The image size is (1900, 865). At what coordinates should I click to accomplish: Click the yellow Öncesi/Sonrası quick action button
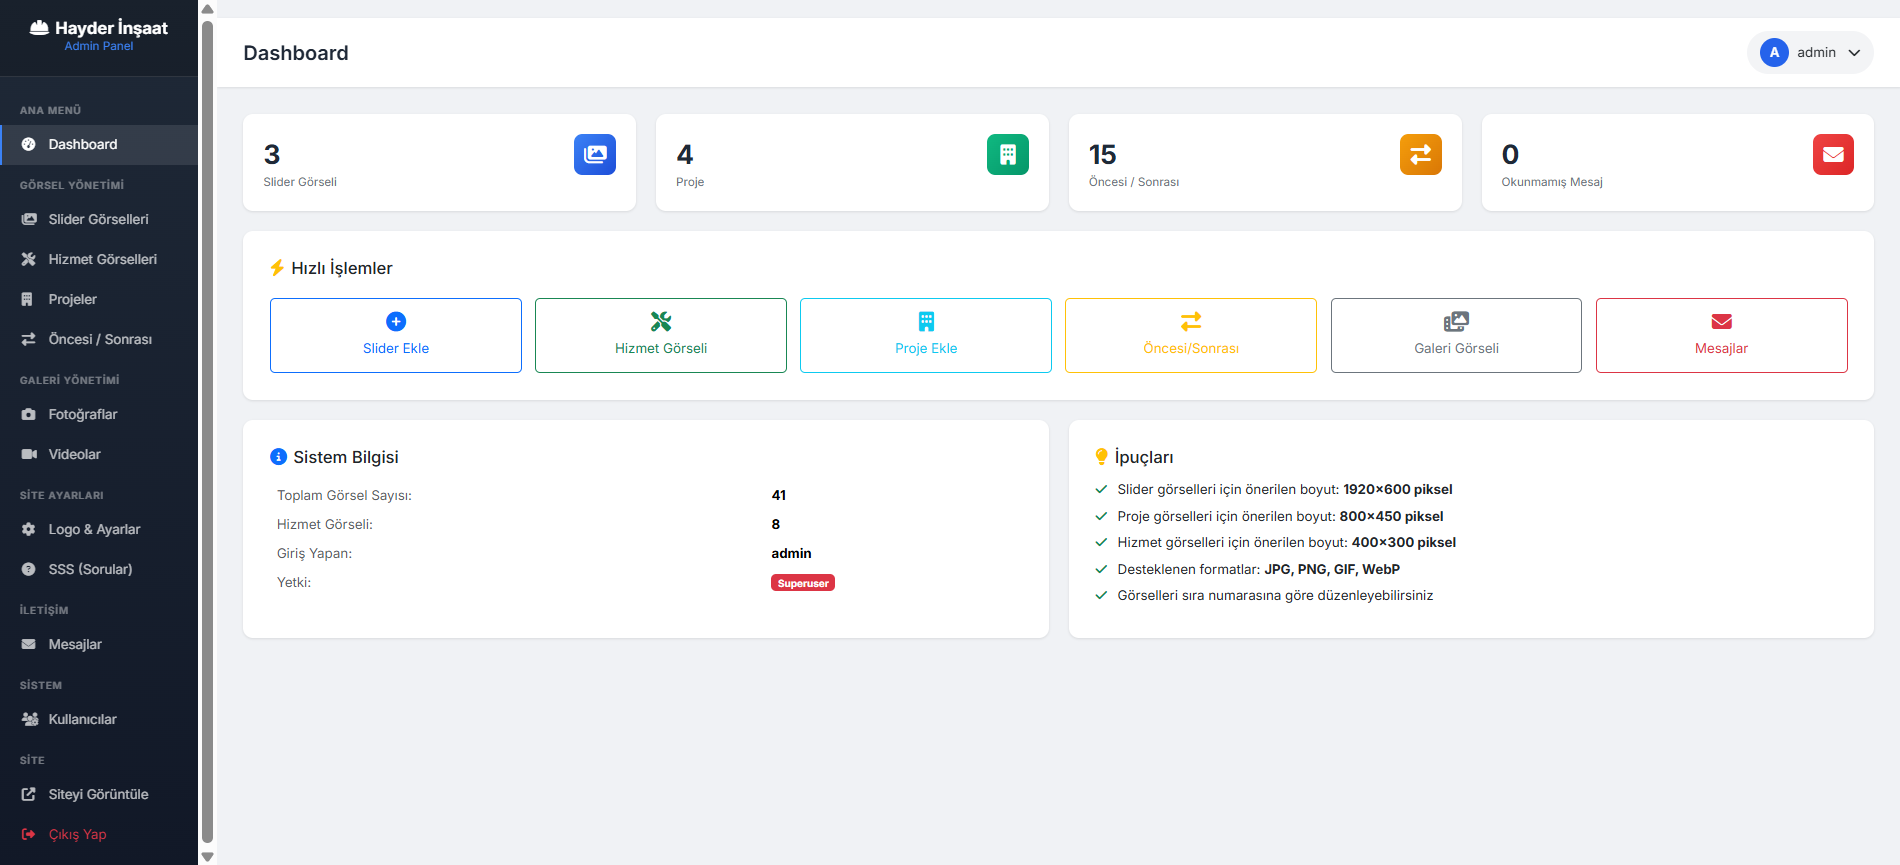pyautogui.click(x=1191, y=335)
